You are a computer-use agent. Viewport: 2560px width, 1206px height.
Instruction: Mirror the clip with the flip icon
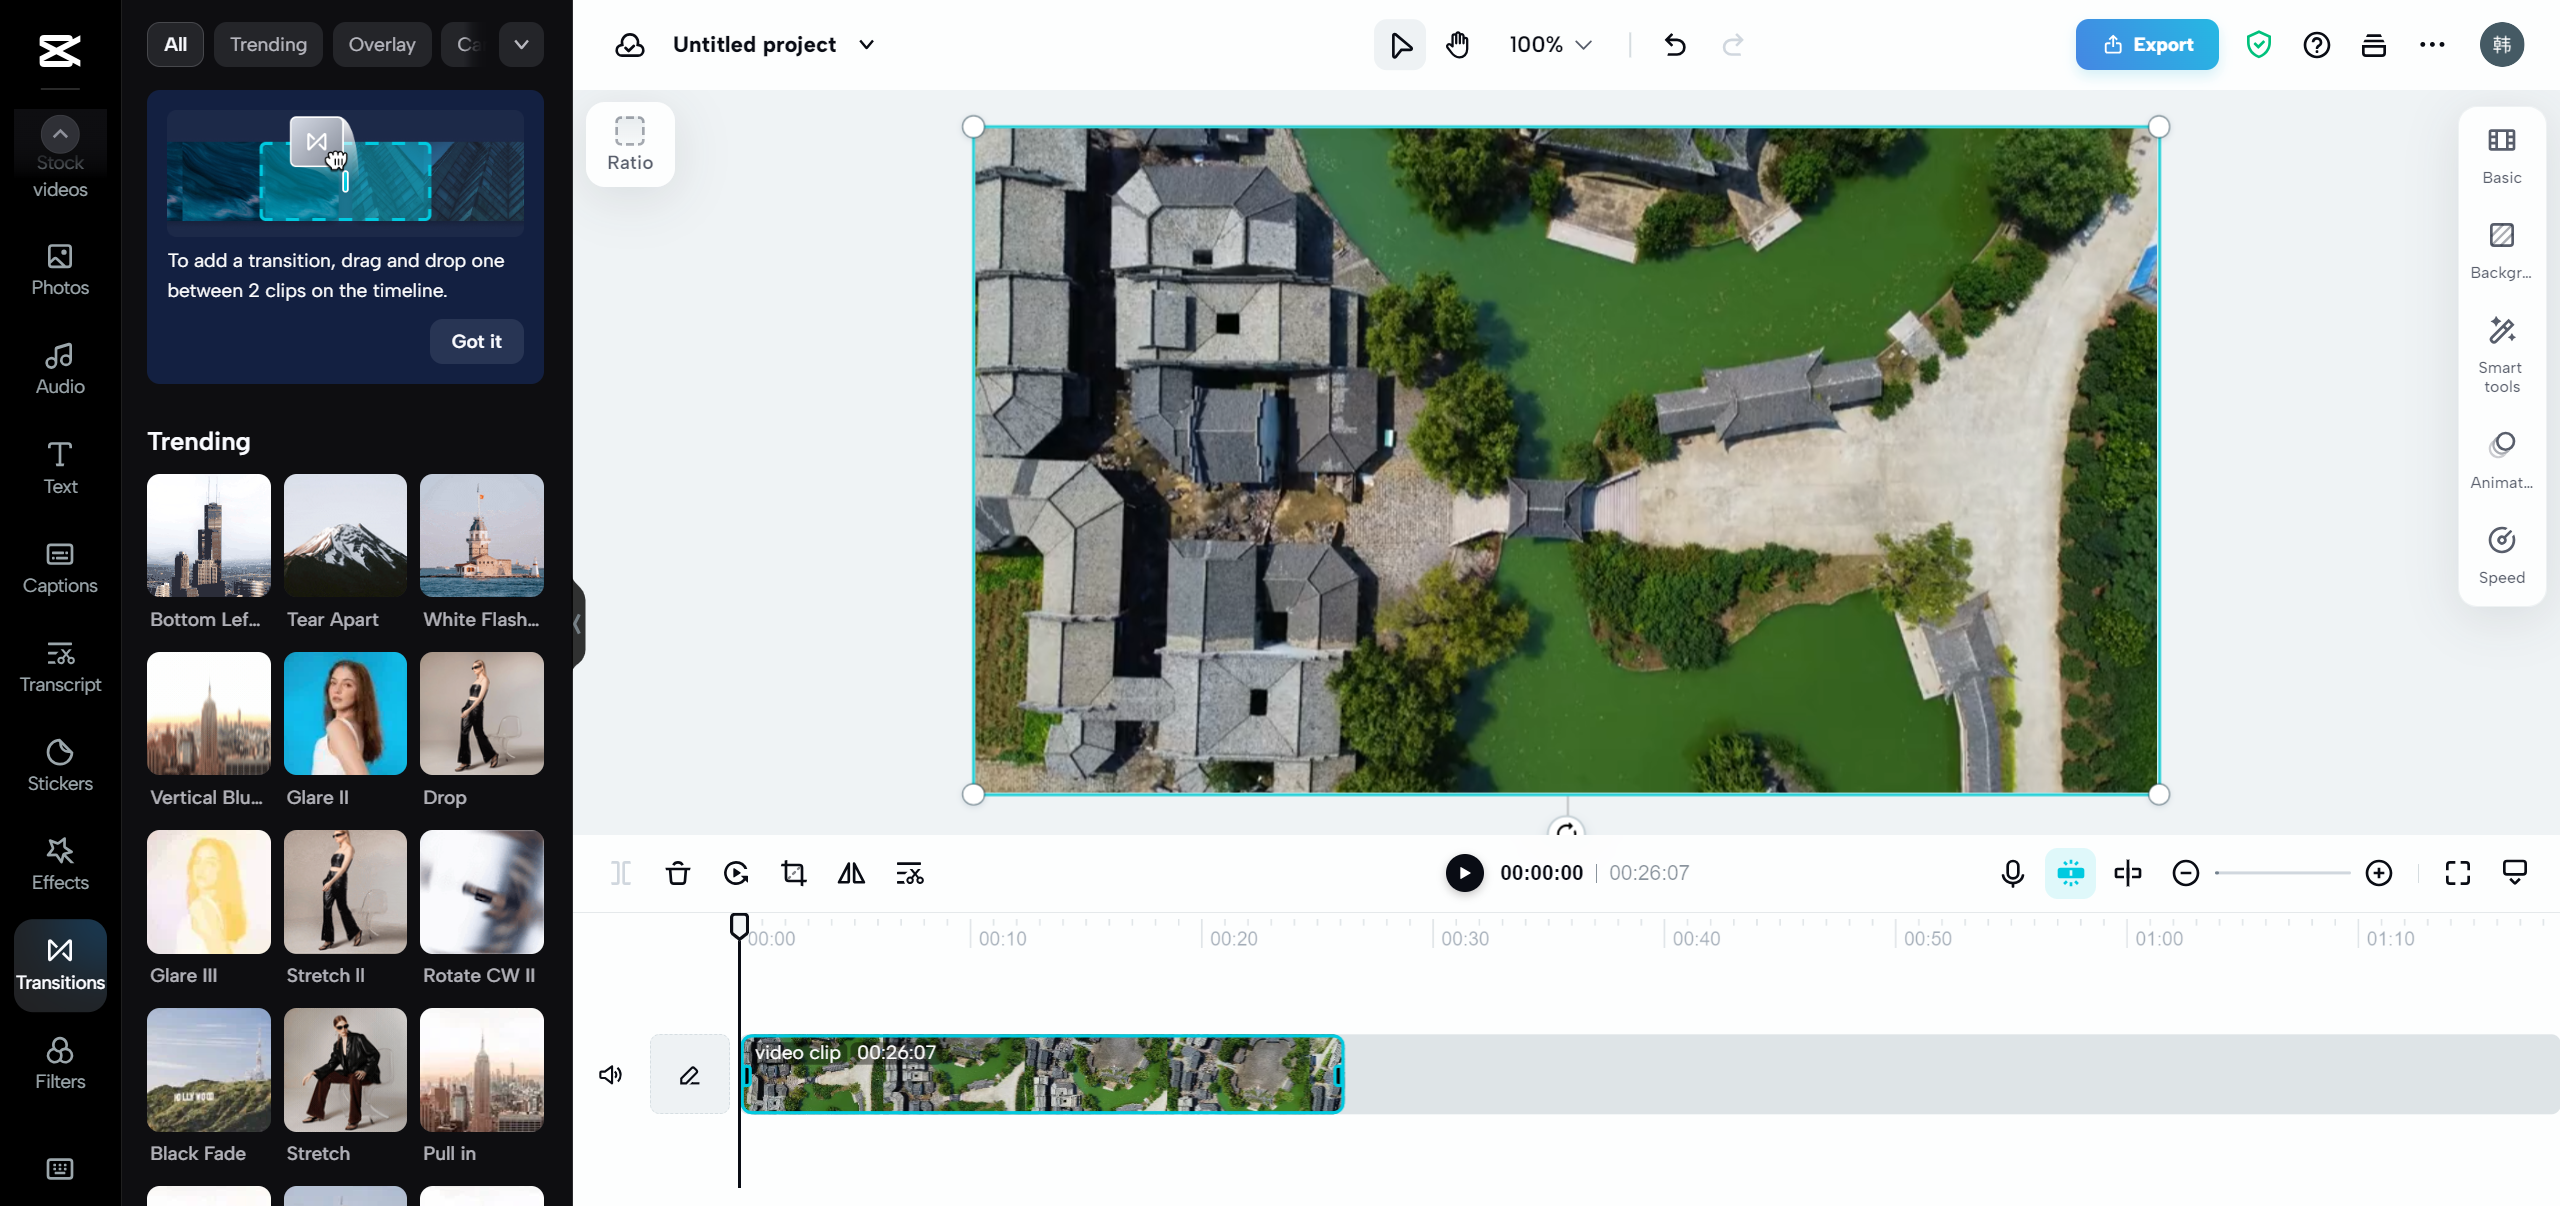click(850, 873)
